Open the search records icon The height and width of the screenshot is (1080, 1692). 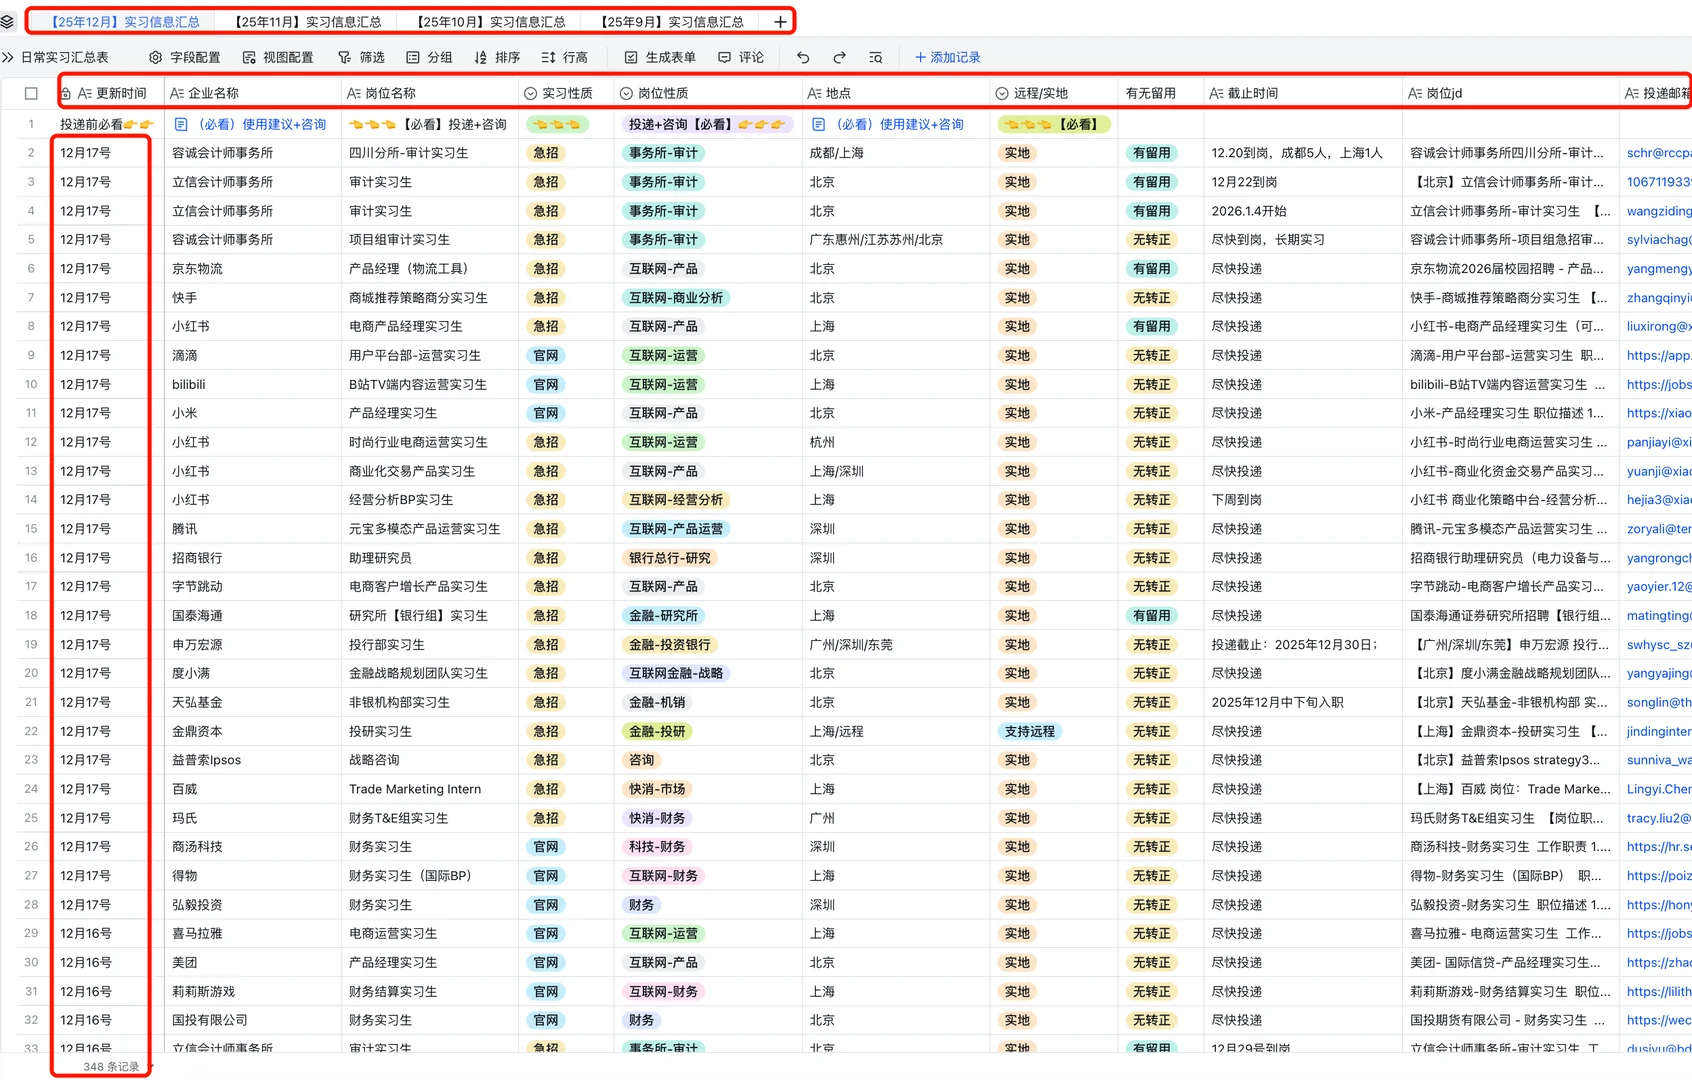tap(876, 57)
